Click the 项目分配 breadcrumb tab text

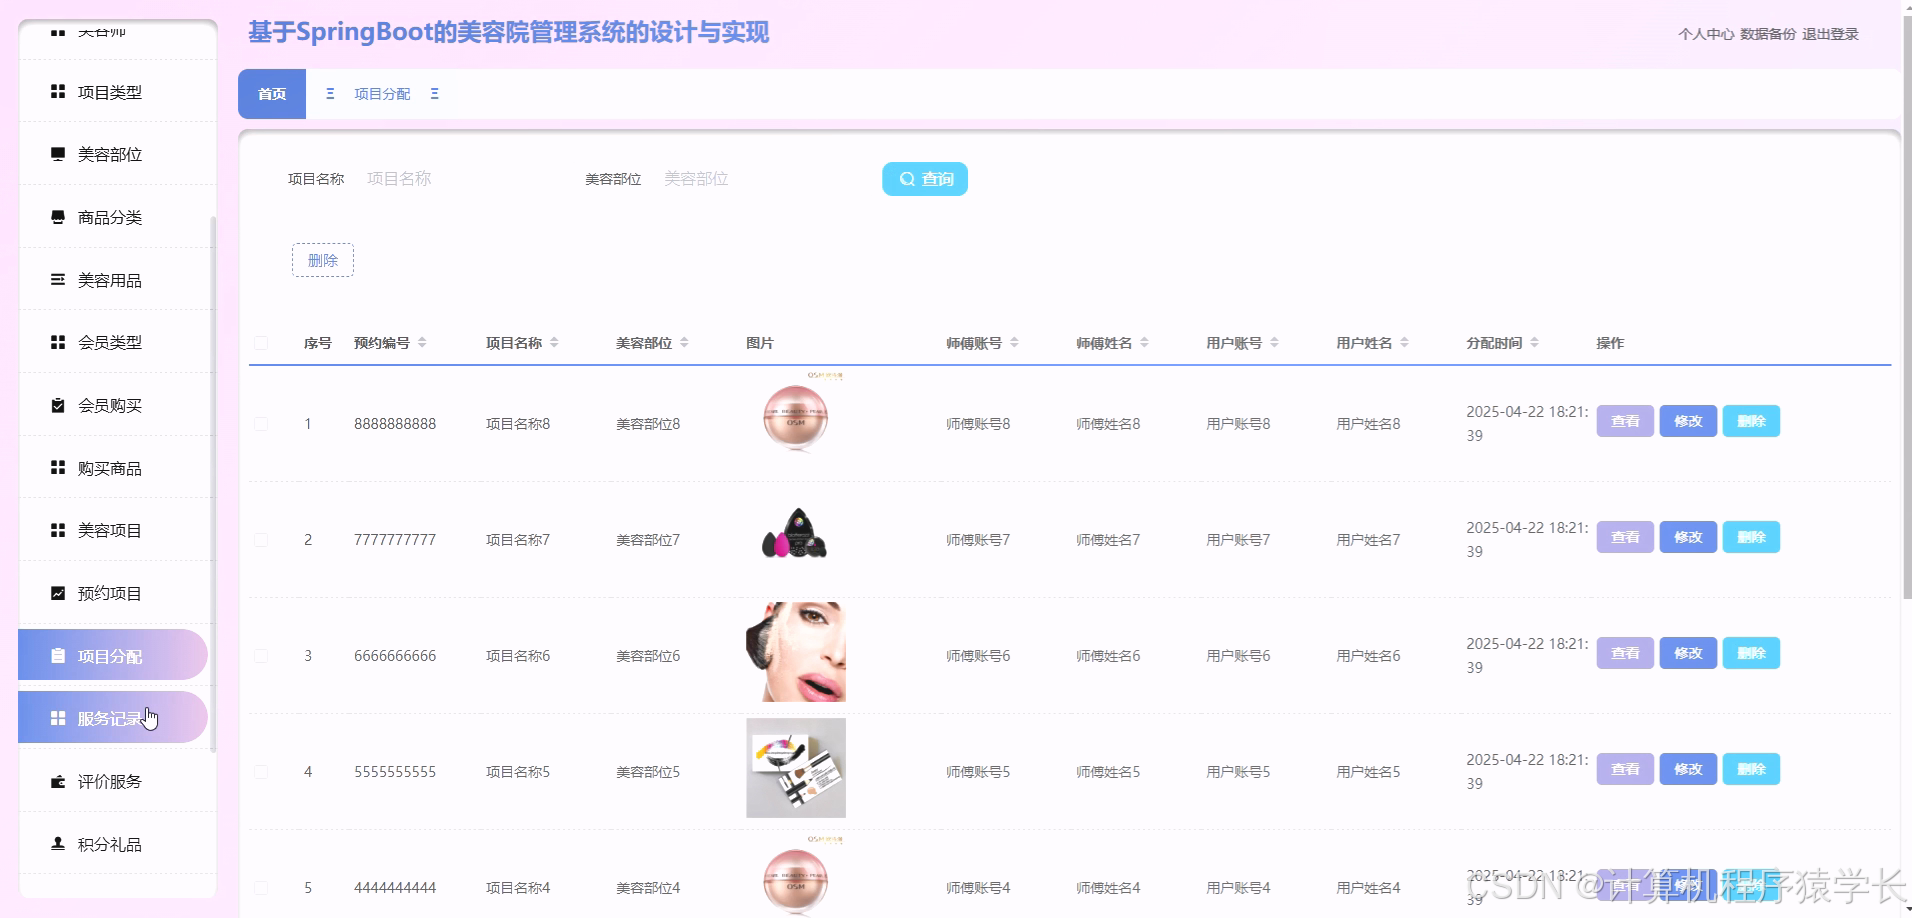(x=382, y=94)
